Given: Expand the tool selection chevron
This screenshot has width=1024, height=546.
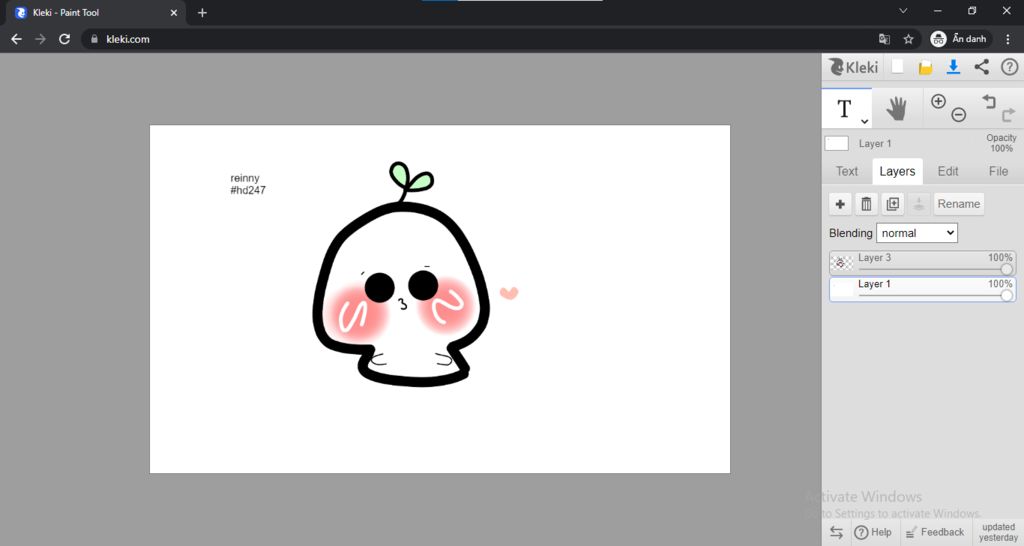Looking at the screenshot, I should click(x=864, y=121).
